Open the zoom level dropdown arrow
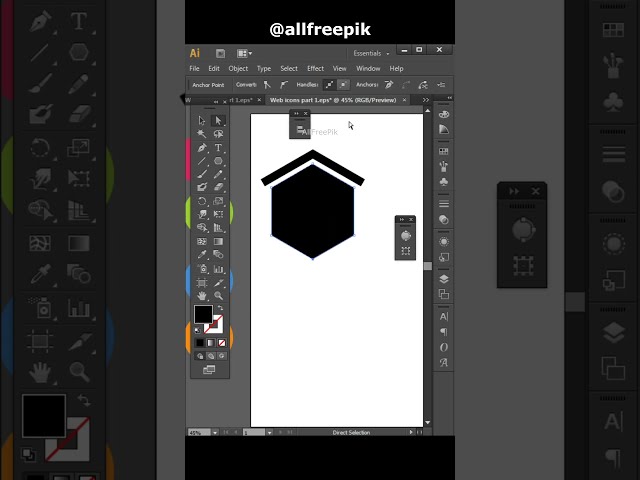This screenshot has height=480, width=640. (215, 433)
